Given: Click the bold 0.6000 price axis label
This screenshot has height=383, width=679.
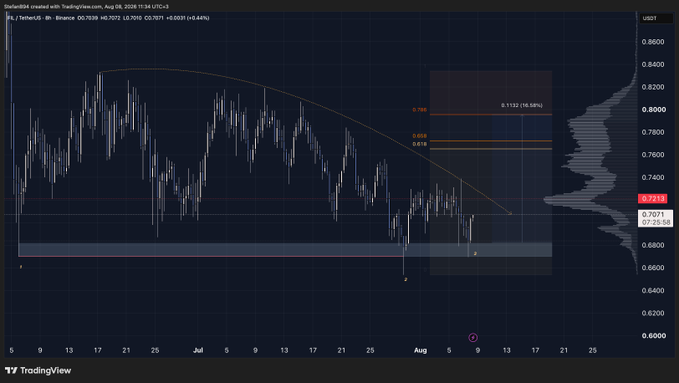Looking at the screenshot, I should (x=653, y=335).
